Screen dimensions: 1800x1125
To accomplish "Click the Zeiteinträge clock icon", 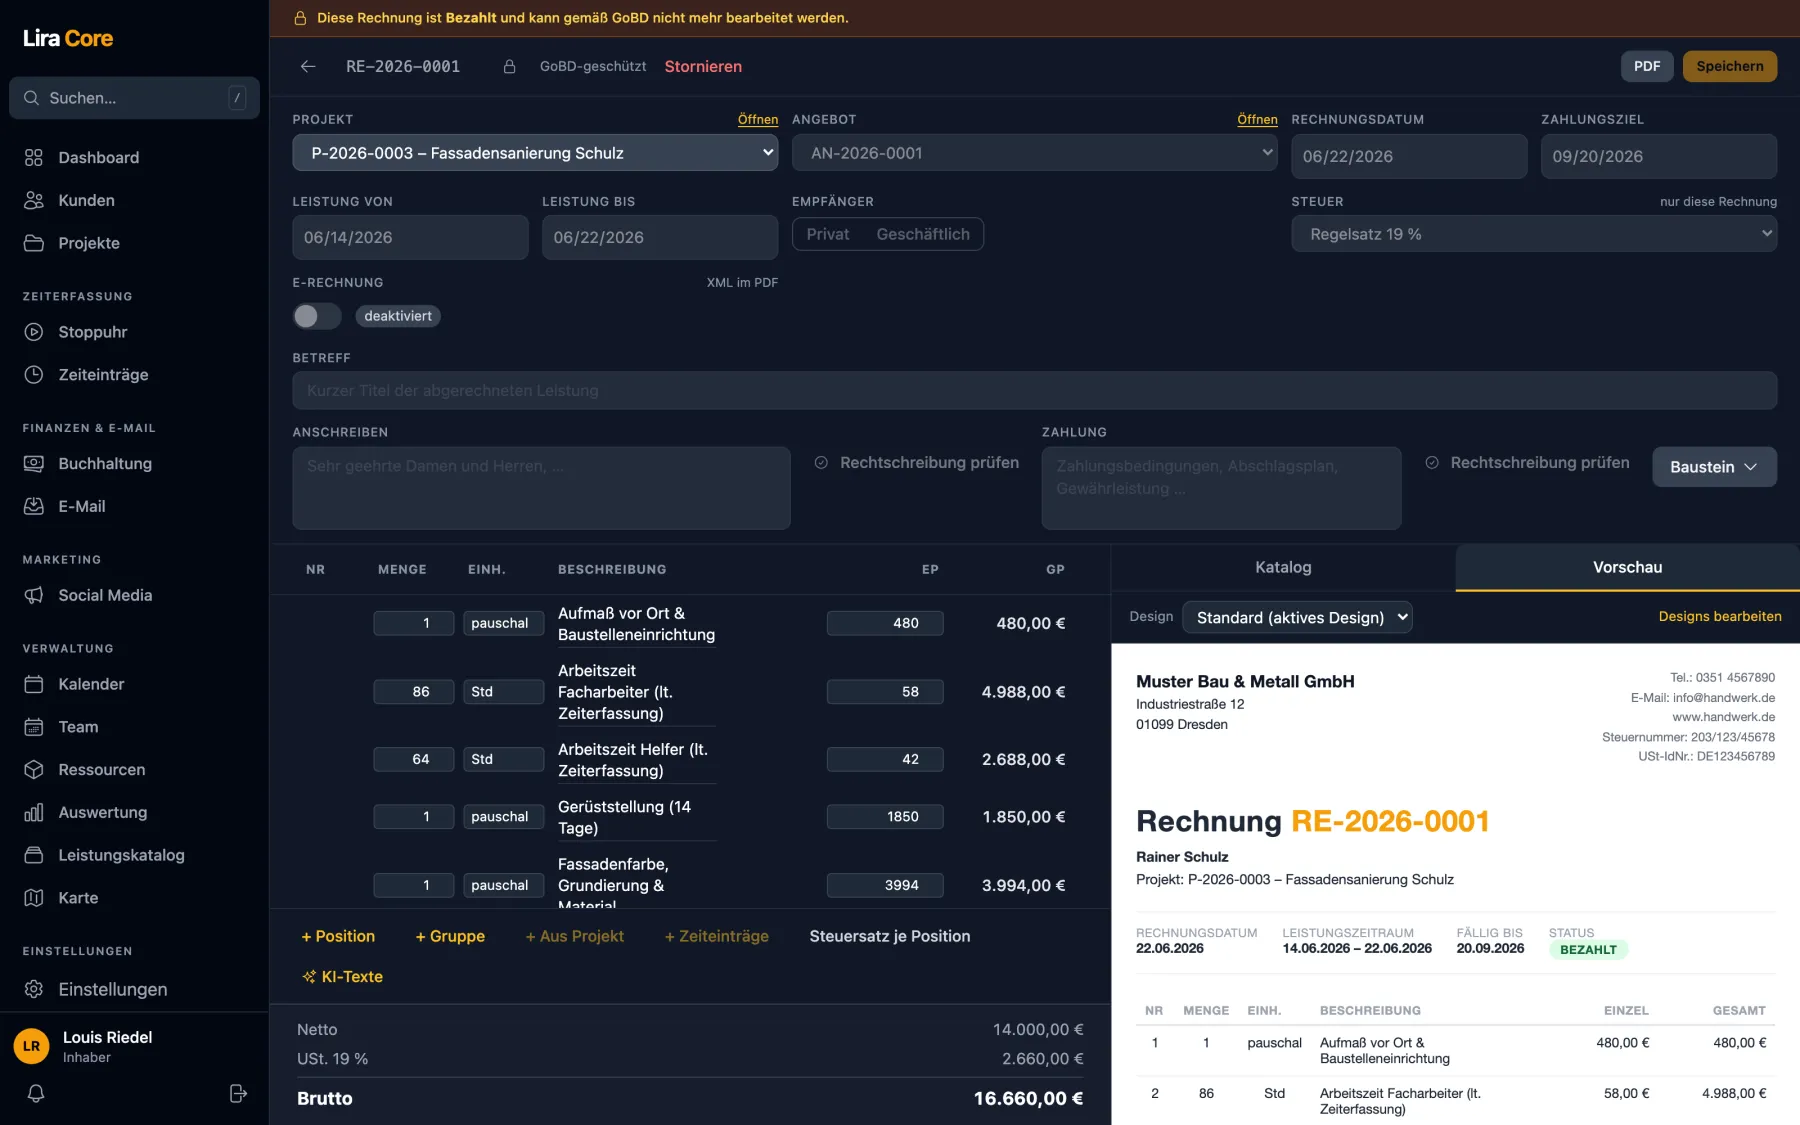I will point(34,375).
